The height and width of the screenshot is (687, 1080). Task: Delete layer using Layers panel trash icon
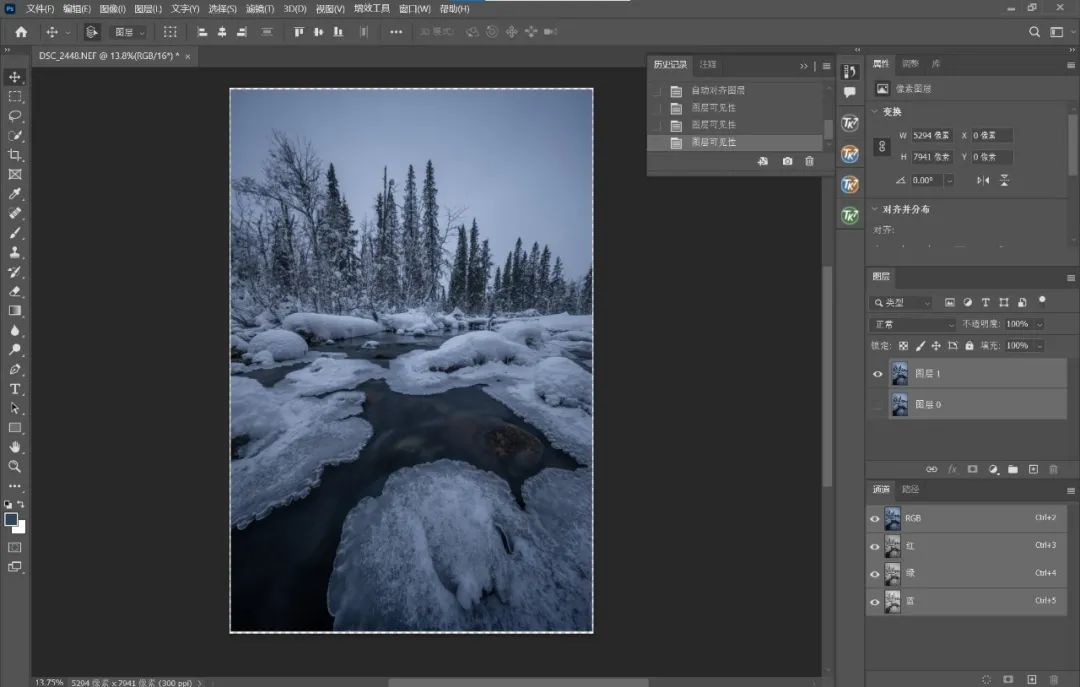(1053, 469)
